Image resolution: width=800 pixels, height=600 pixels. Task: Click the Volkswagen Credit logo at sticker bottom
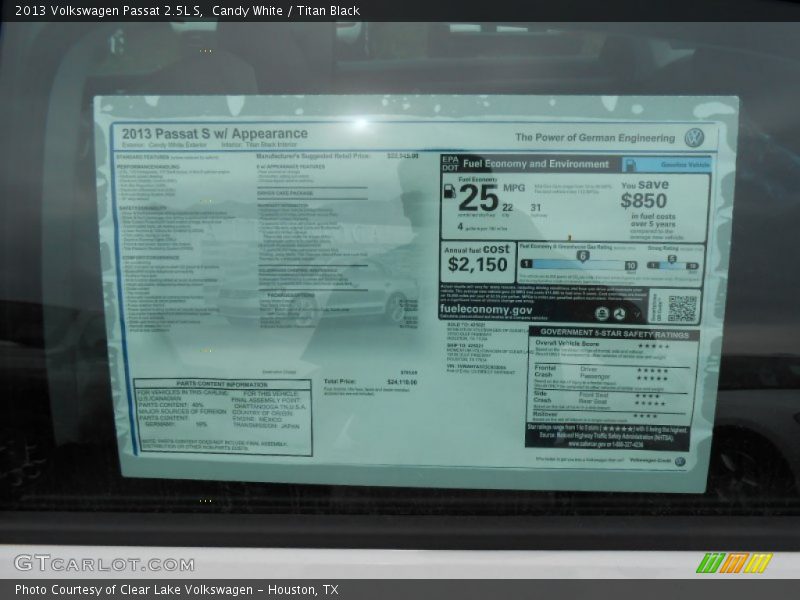coord(659,462)
